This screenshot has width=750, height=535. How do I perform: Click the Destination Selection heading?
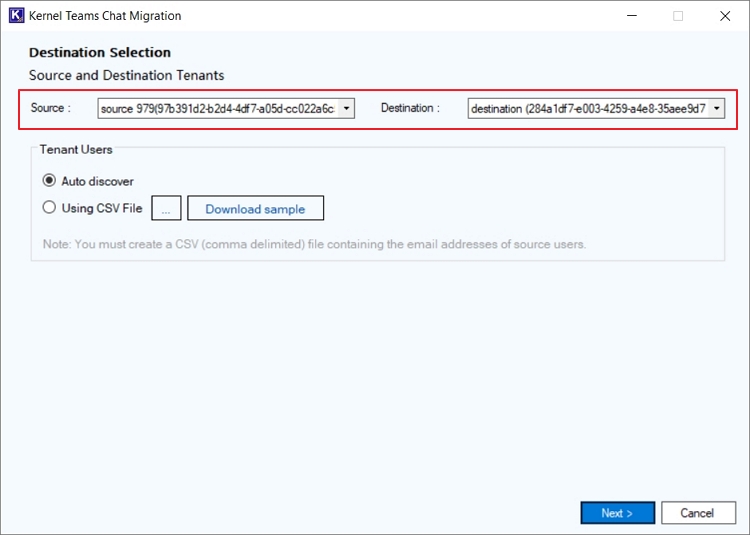[100, 52]
